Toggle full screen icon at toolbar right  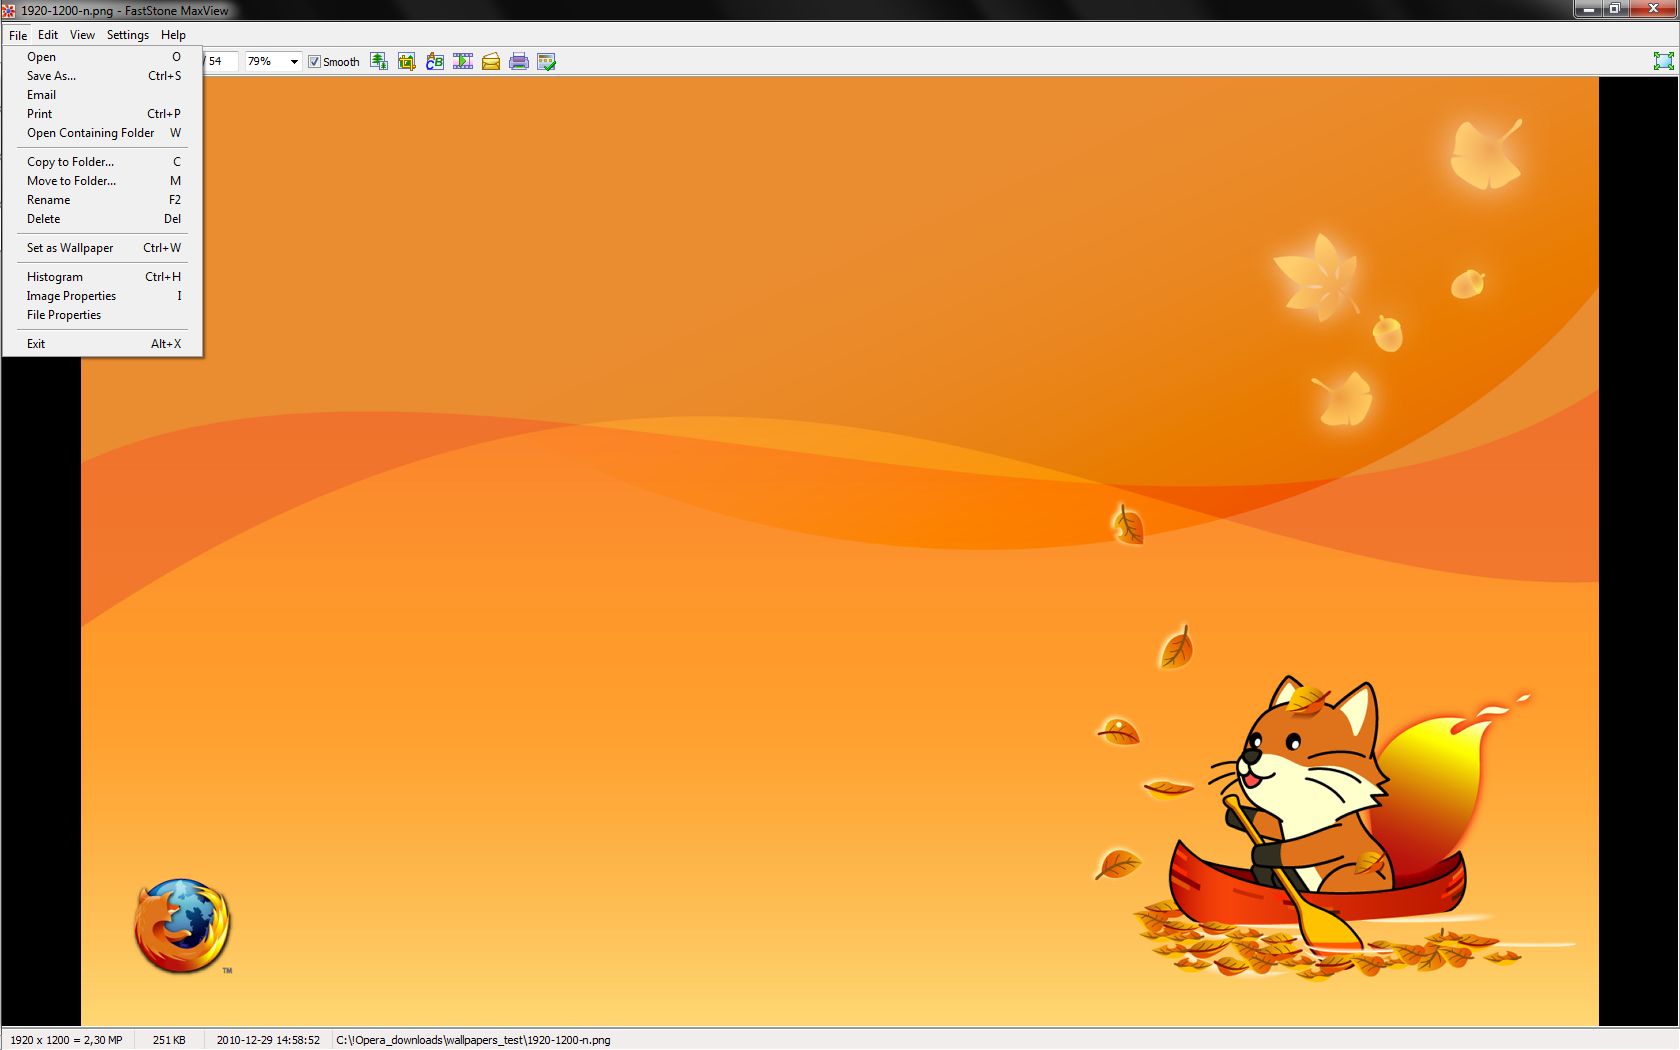click(x=1663, y=61)
